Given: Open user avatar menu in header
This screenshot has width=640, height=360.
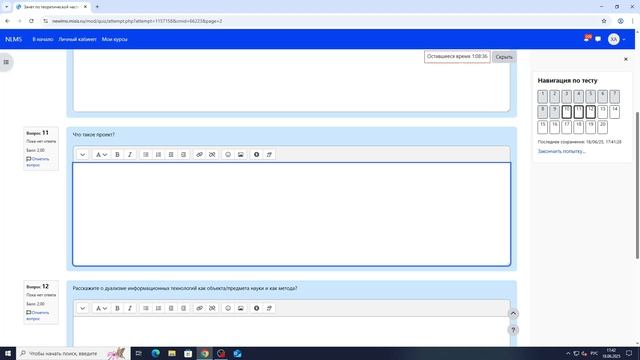Looking at the screenshot, I should [x=616, y=39].
